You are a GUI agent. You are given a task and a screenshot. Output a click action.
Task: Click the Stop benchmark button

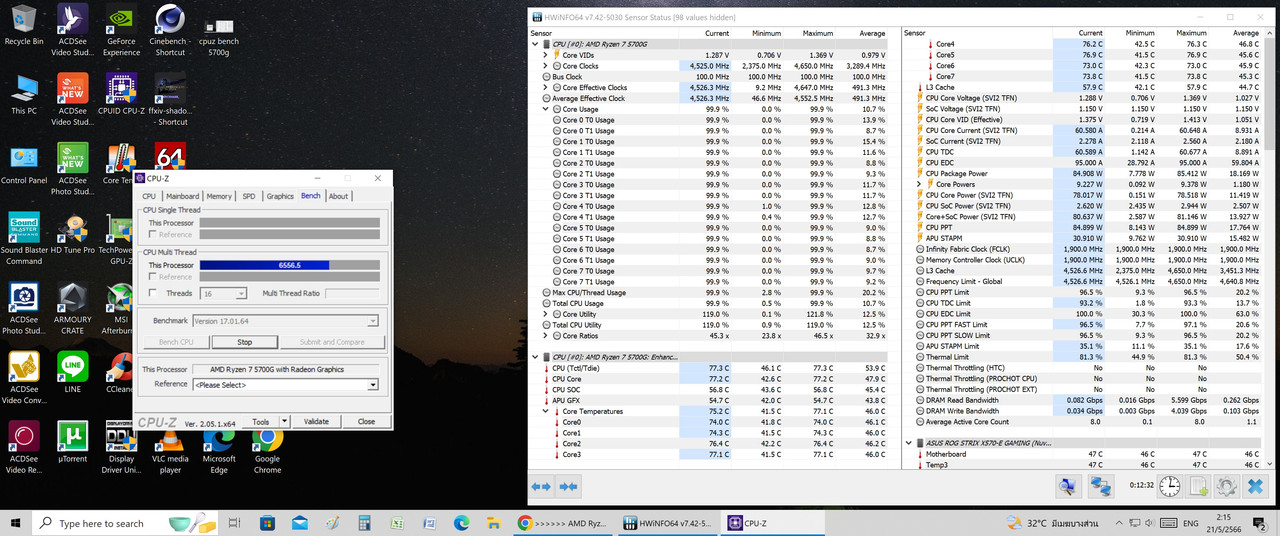(245, 342)
